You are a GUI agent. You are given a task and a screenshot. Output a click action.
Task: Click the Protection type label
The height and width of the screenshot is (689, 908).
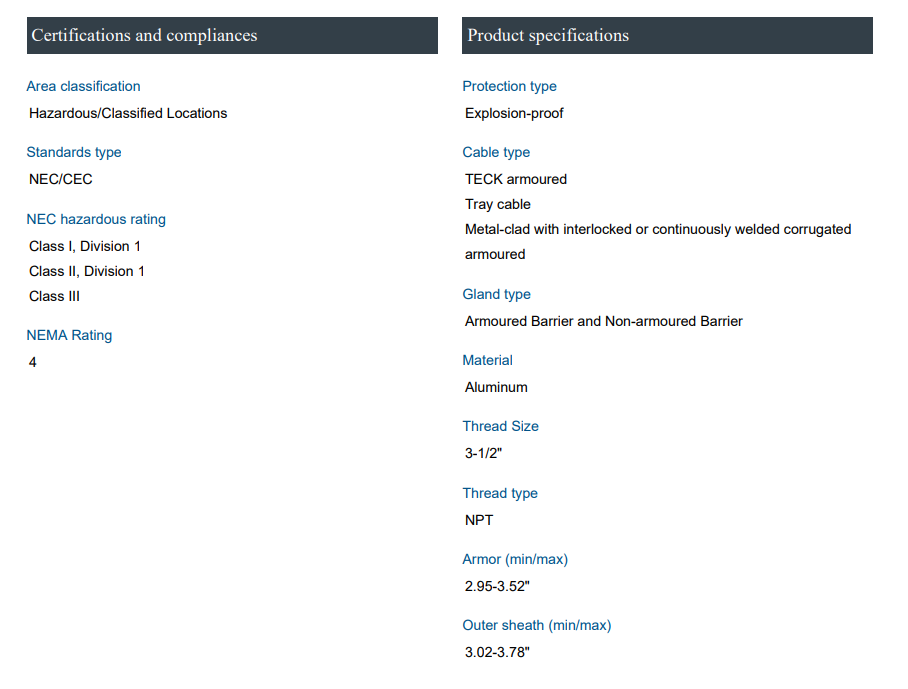coord(509,86)
